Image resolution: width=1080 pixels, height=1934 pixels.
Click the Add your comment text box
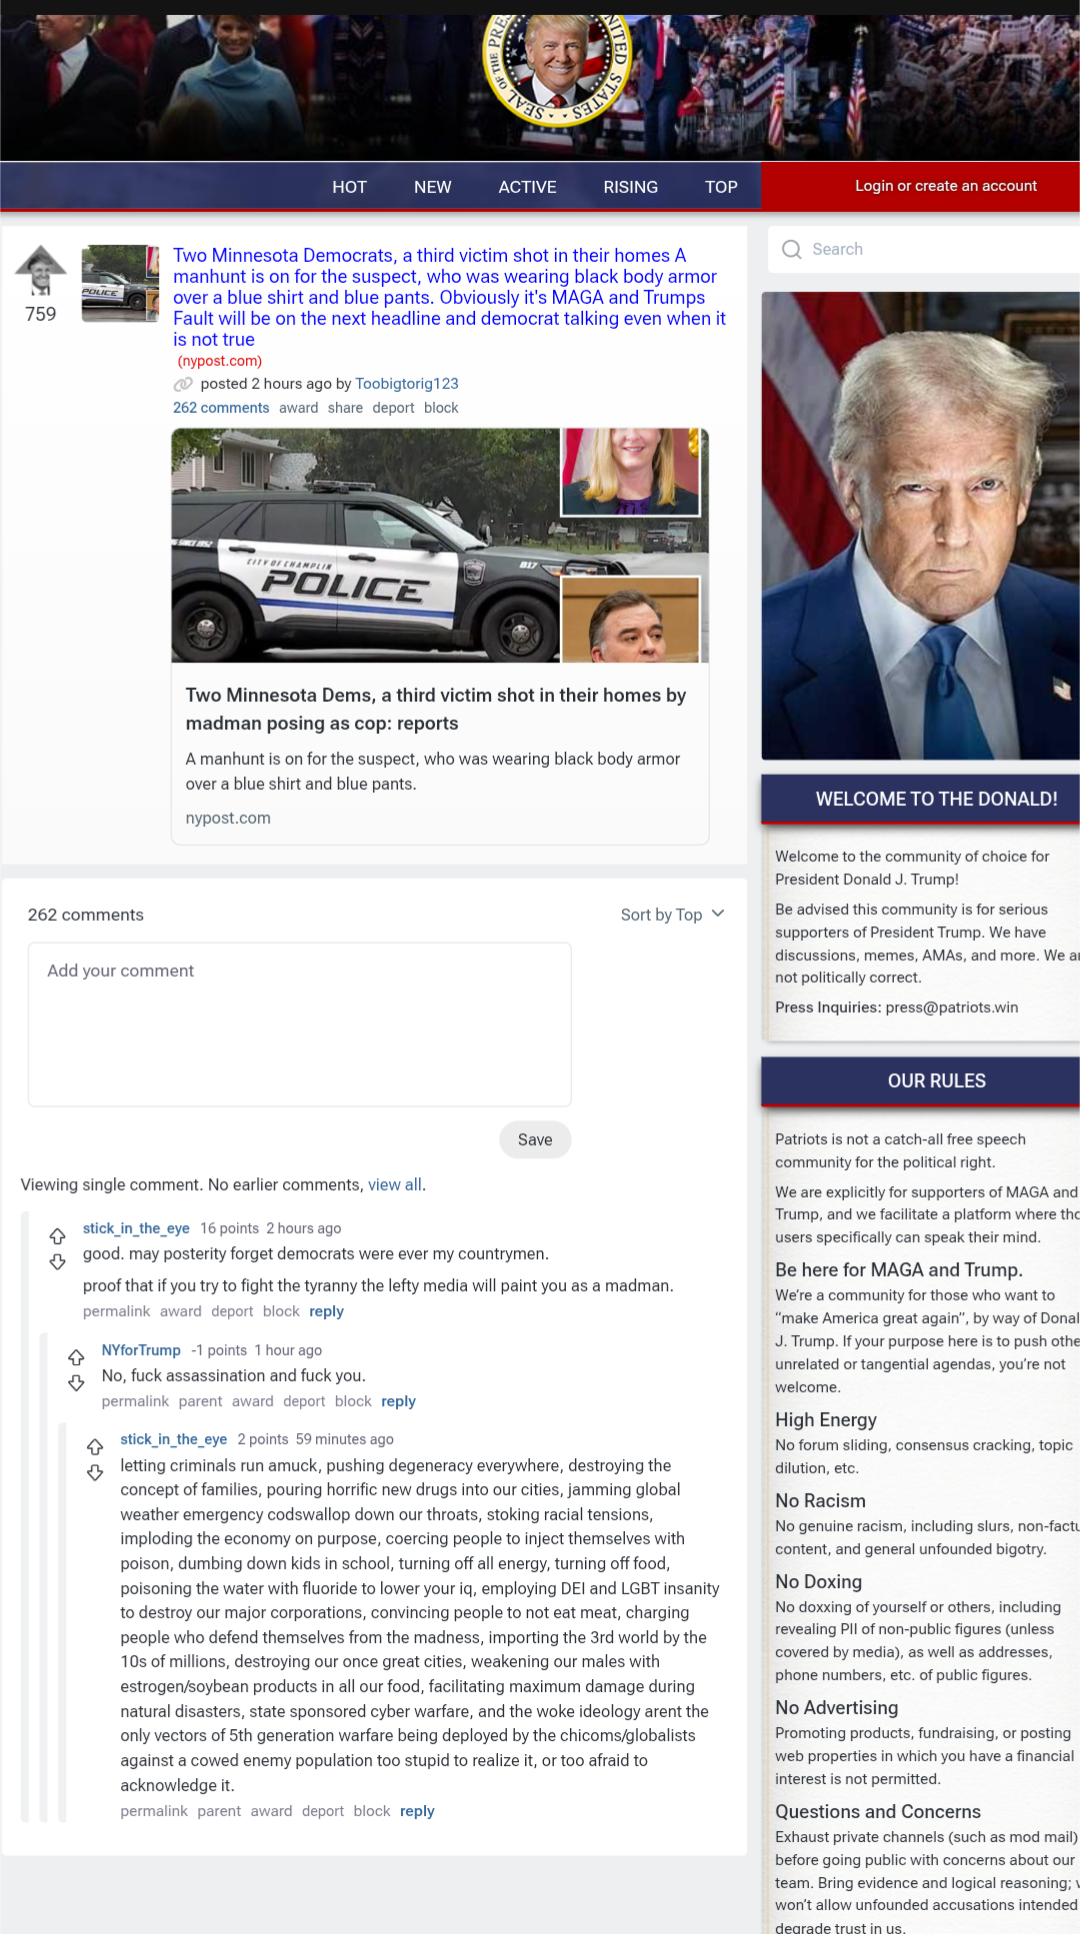(x=300, y=1024)
